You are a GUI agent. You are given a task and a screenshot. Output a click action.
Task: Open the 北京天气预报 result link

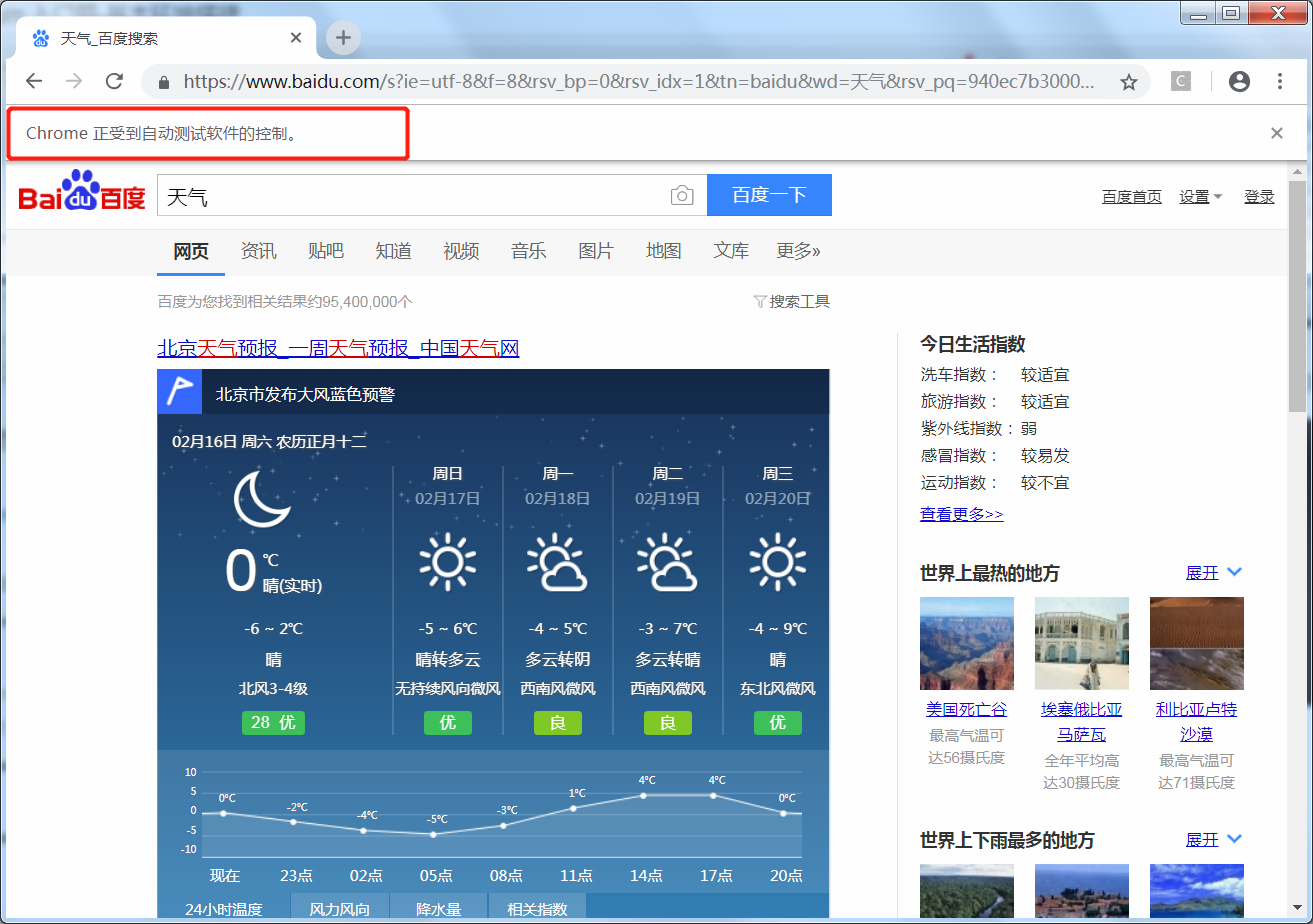point(338,348)
